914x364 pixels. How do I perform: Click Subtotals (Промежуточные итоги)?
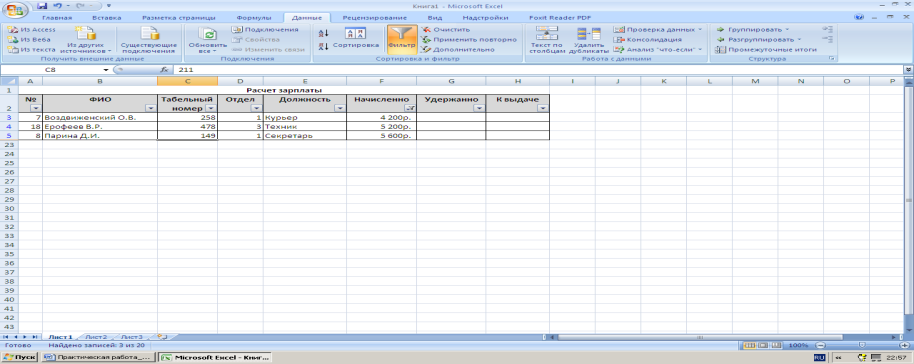coord(767,50)
